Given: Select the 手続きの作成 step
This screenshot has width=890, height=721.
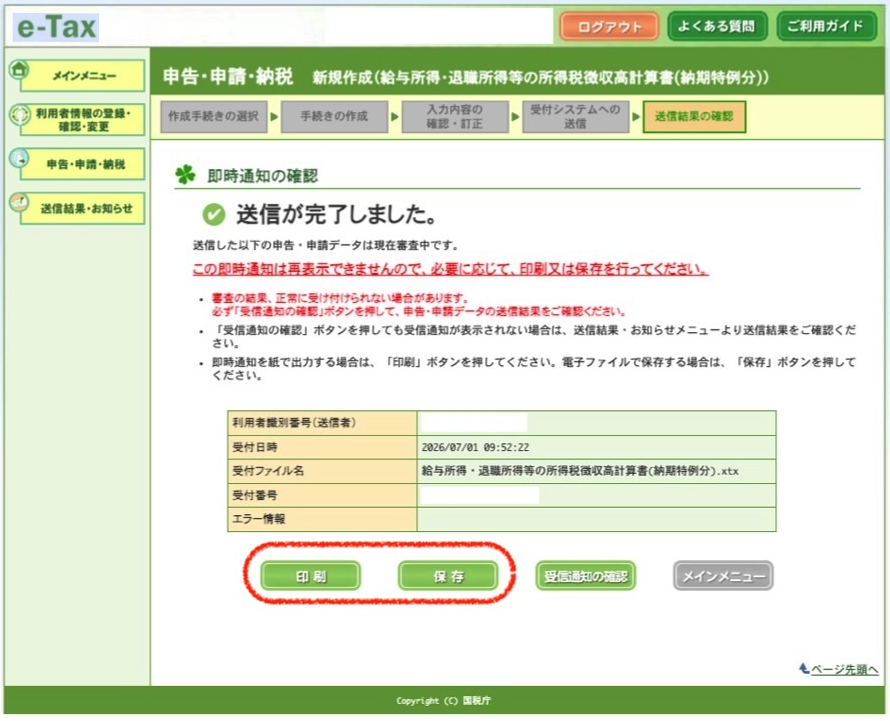Looking at the screenshot, I should 334,116.
